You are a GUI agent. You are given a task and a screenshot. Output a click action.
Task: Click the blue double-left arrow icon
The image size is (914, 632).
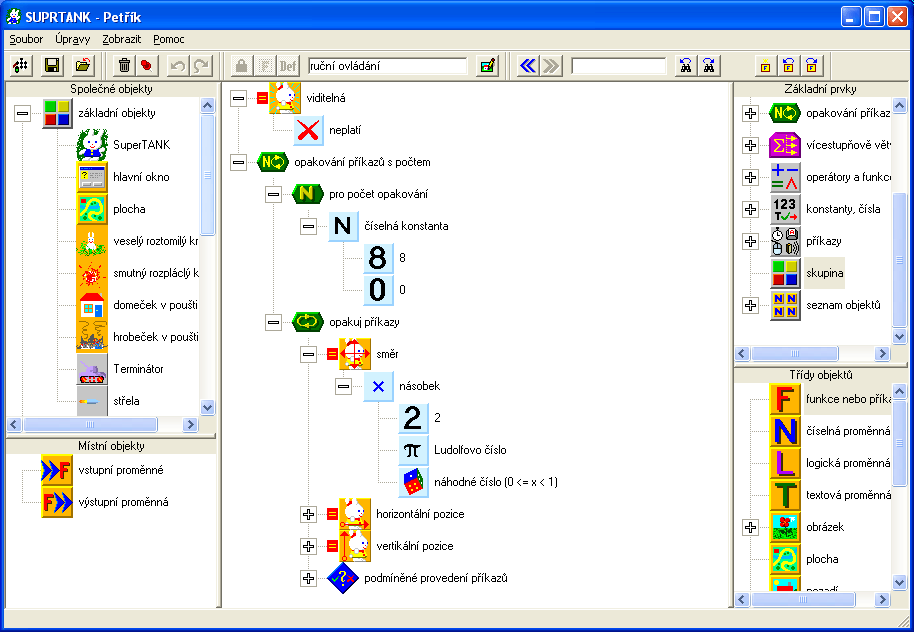(x=527, y=66)
